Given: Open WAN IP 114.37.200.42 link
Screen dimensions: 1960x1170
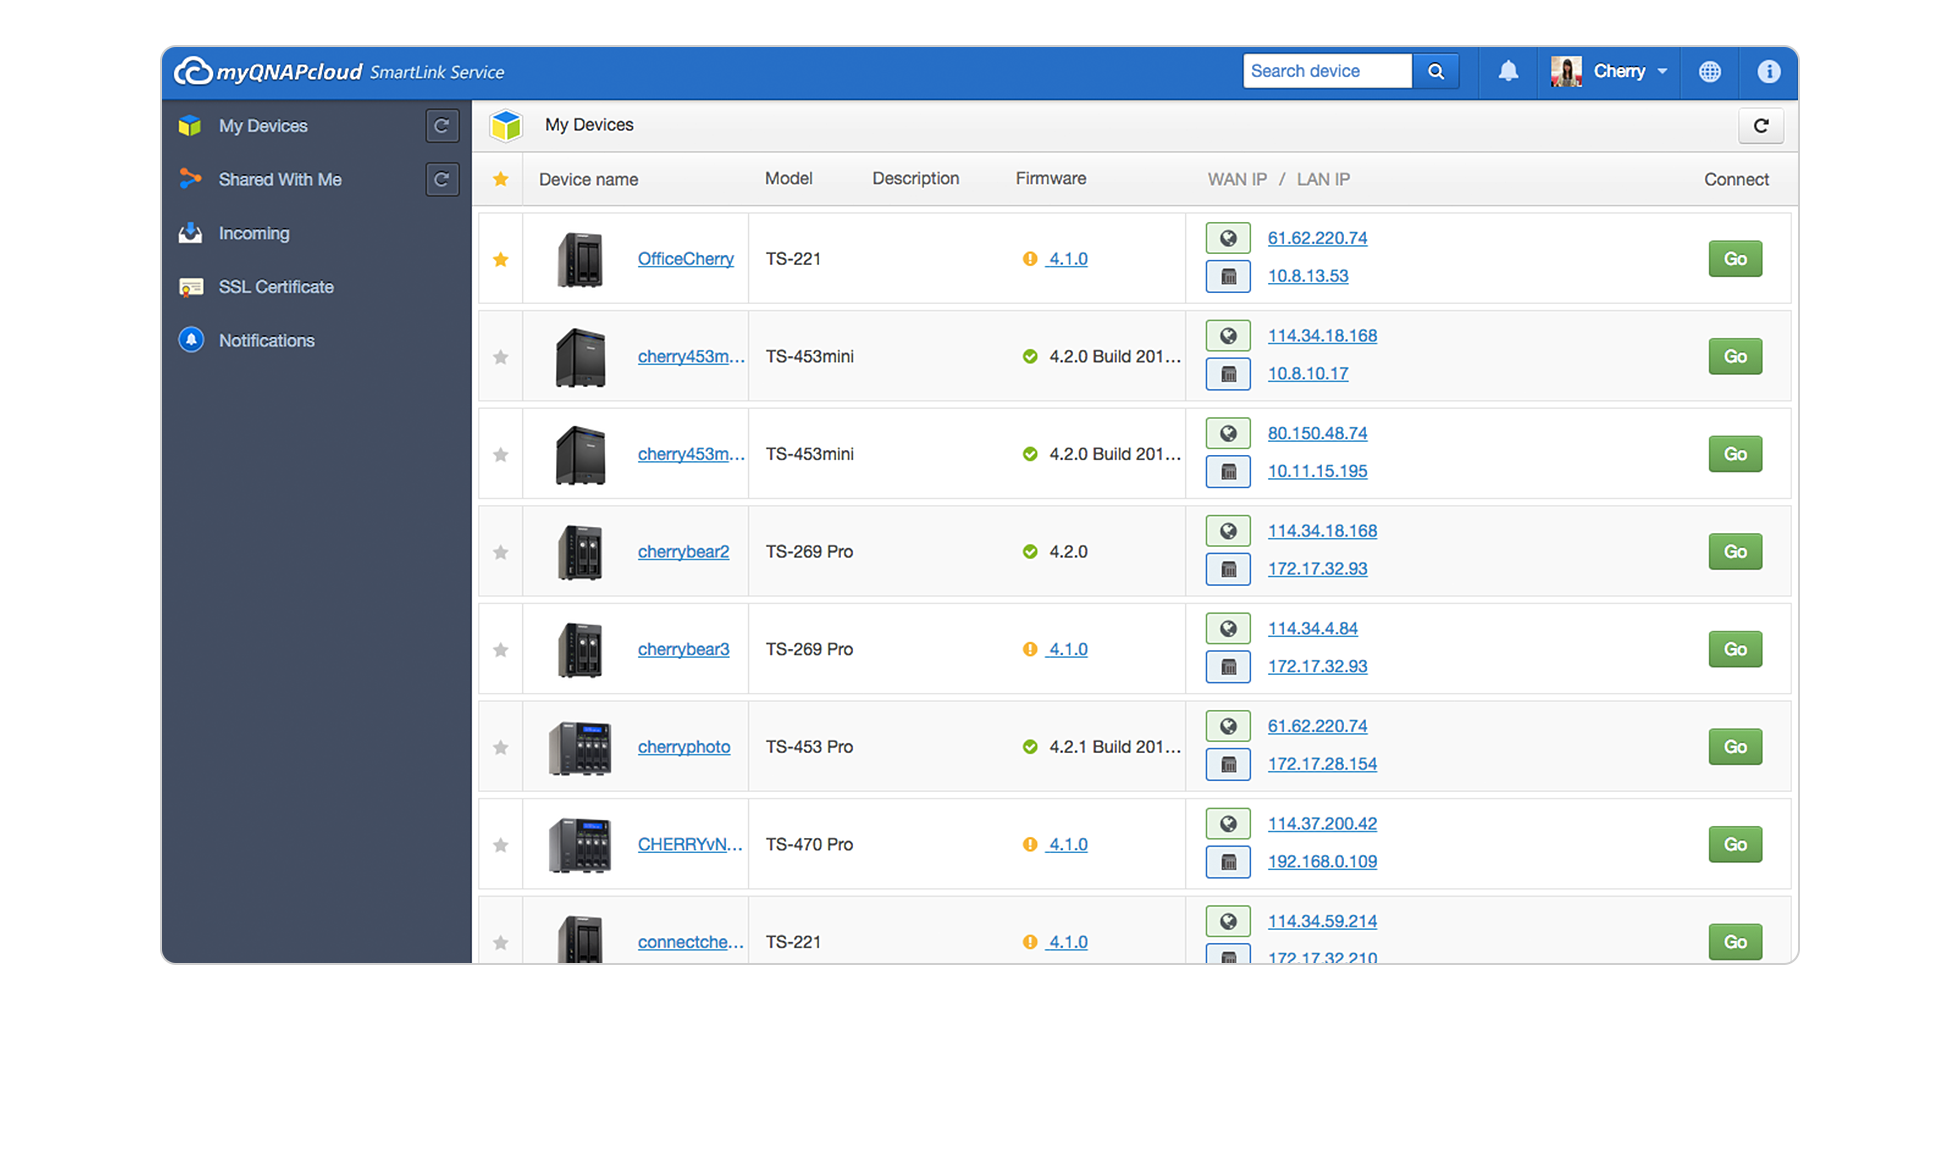Looking at the screenshot, I should point(1322,824).
